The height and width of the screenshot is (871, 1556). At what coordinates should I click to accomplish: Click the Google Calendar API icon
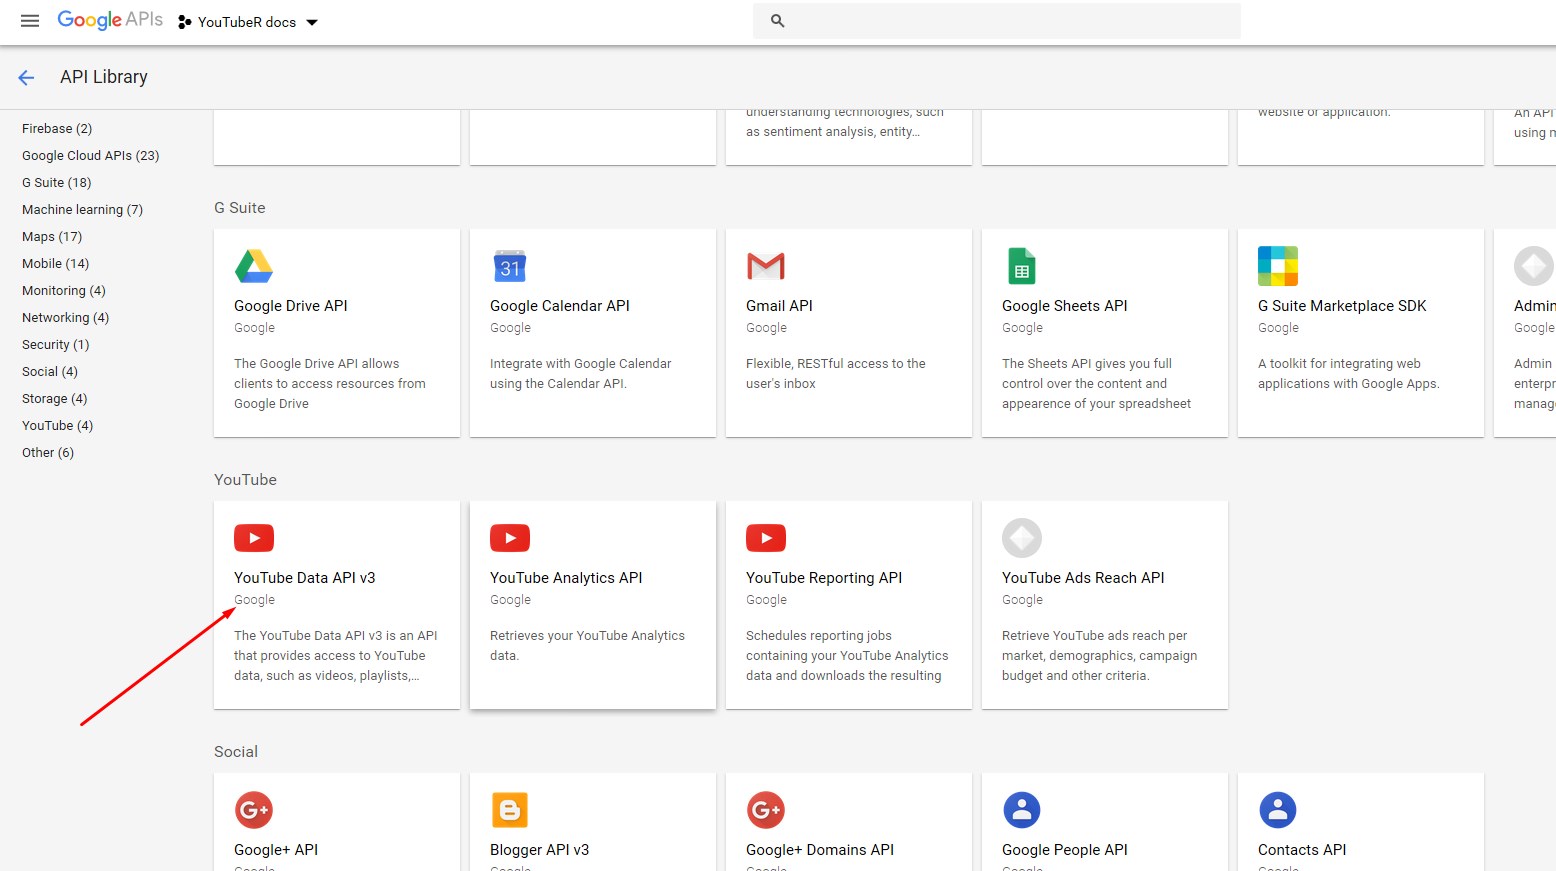510,266
